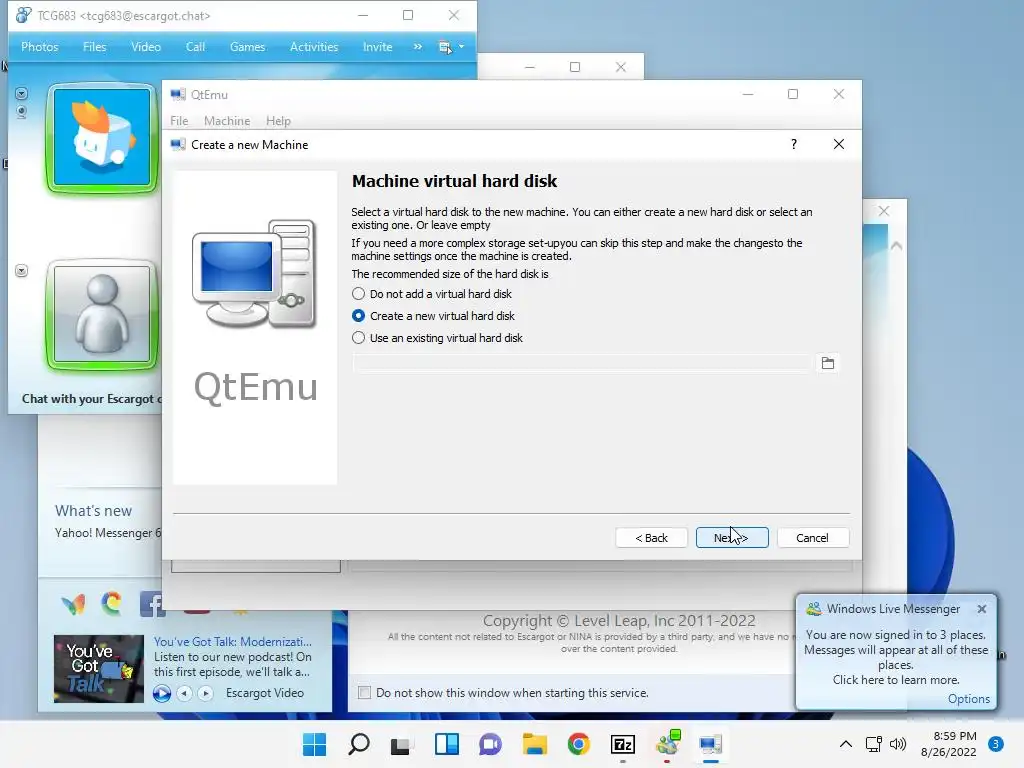Open the QtEmu File menu
Viewport: 1024px width, 768px height.
click(x=179, y=121)
